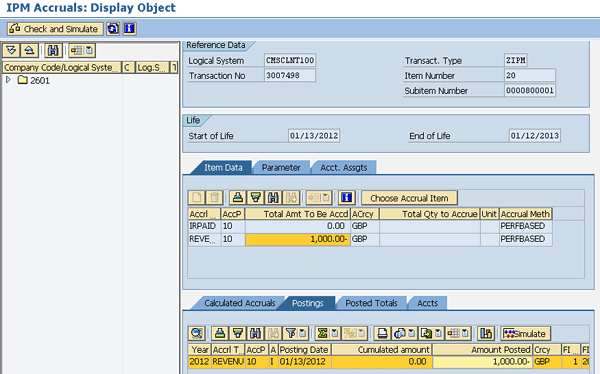Click the info icon in Item Data toolbar
The width and height of the screenshot is (600, 374).
coord(347,198)
